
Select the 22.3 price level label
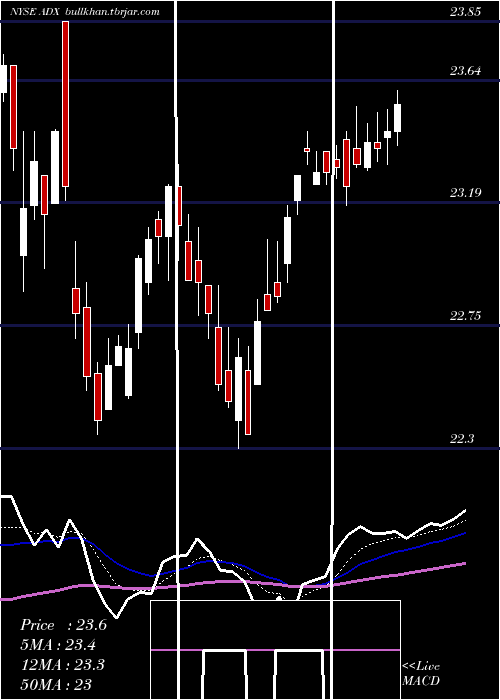click(x=462, y=439)
